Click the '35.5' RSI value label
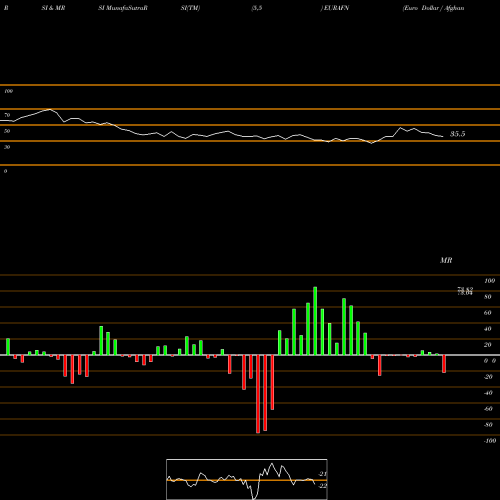The width and height of the screenshot is (500, 500). click(457, 134)
